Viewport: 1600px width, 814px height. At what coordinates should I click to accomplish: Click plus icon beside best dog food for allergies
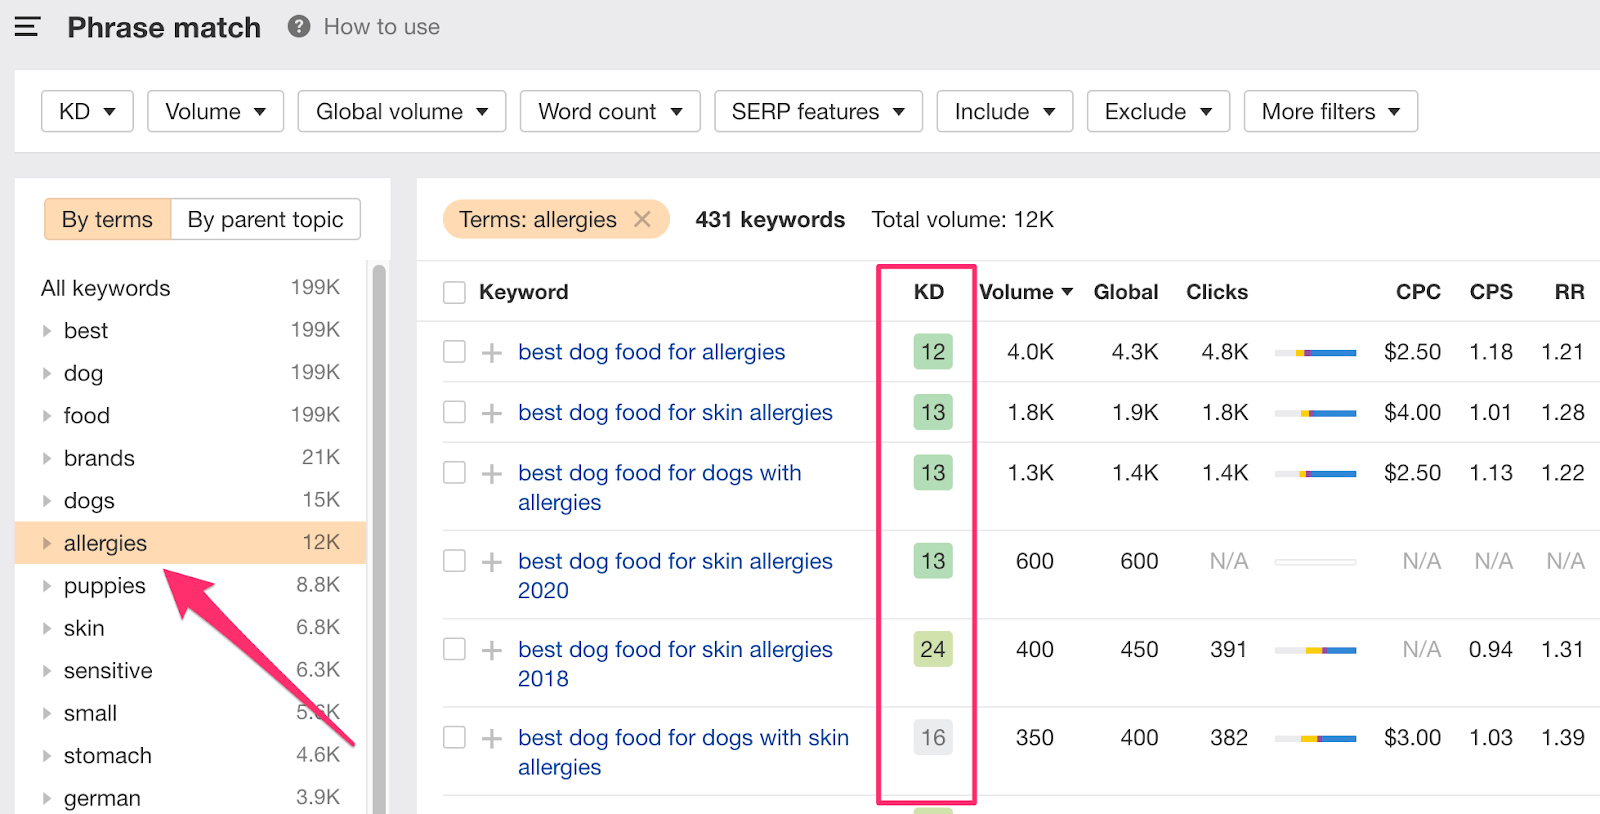pos(491,353)
